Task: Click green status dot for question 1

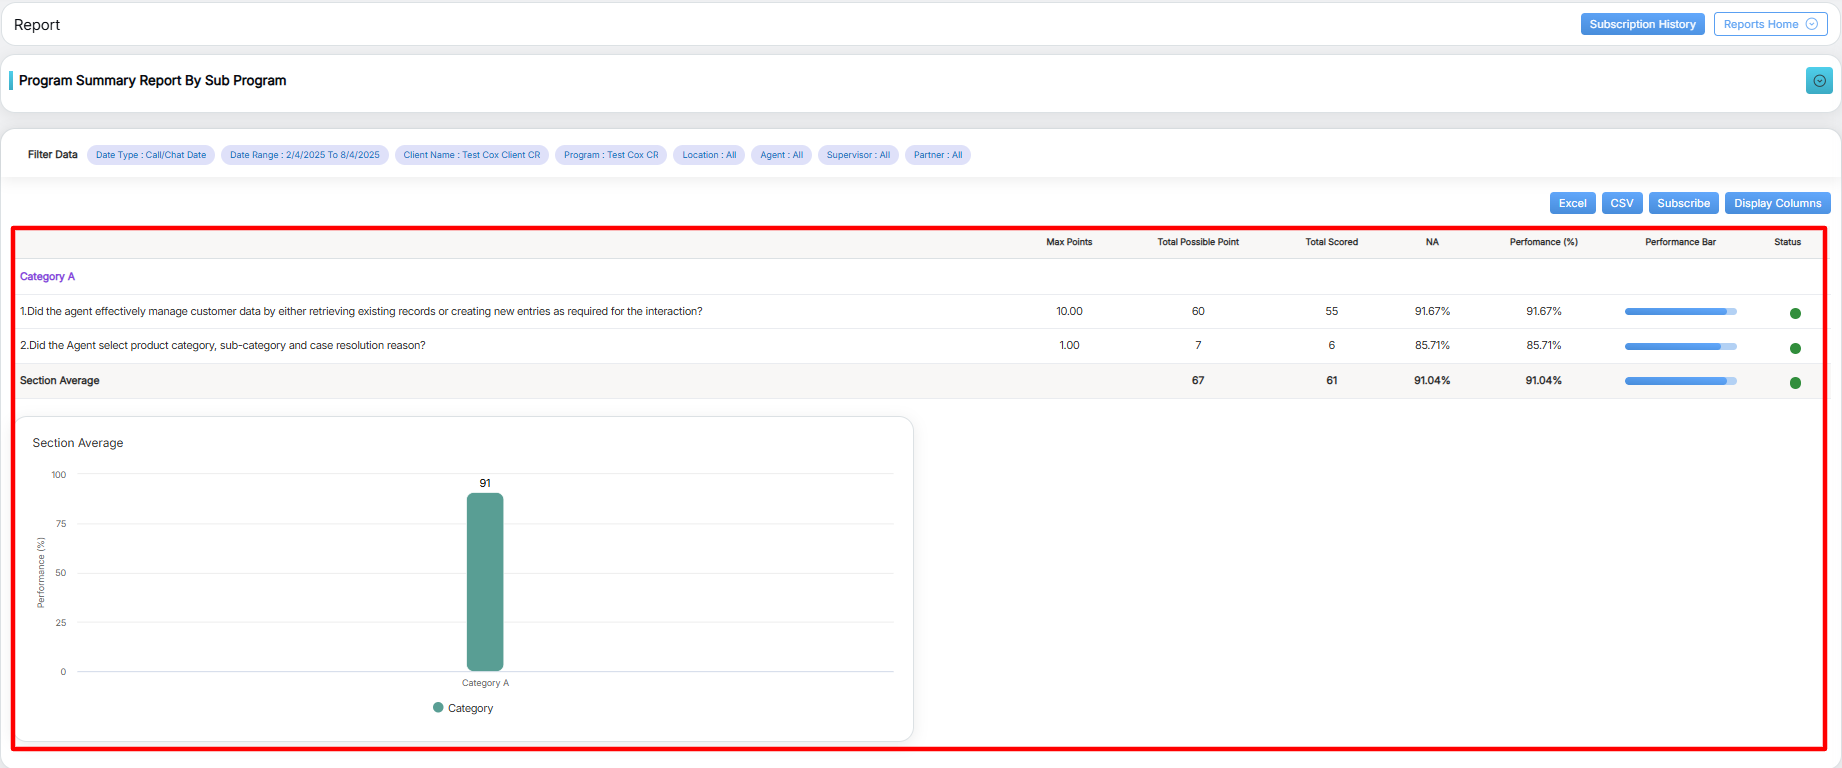Action: coord(1795,314)
